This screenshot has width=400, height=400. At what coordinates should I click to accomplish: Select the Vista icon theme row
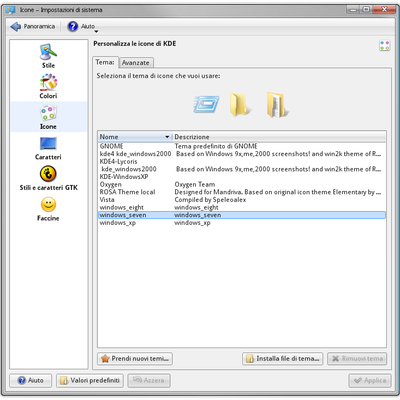point(242,200)
